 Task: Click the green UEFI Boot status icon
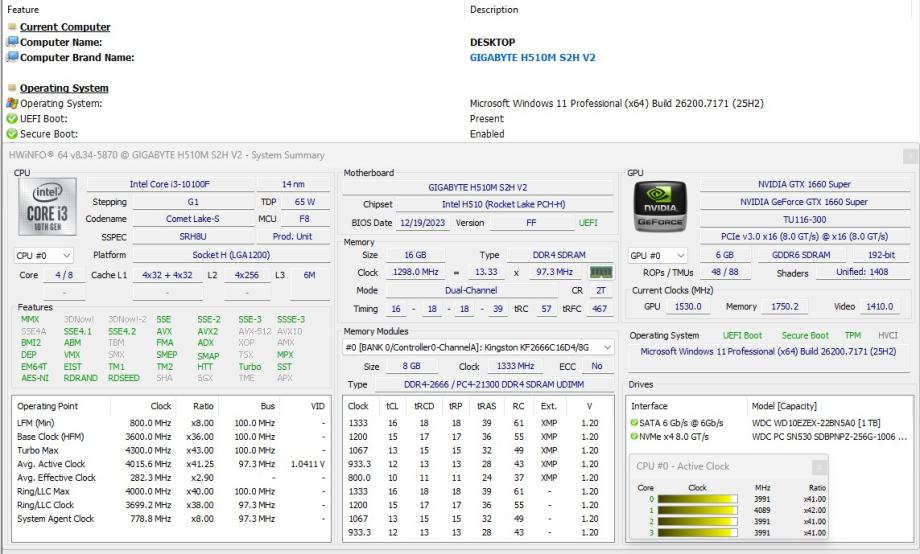[12, 118]
